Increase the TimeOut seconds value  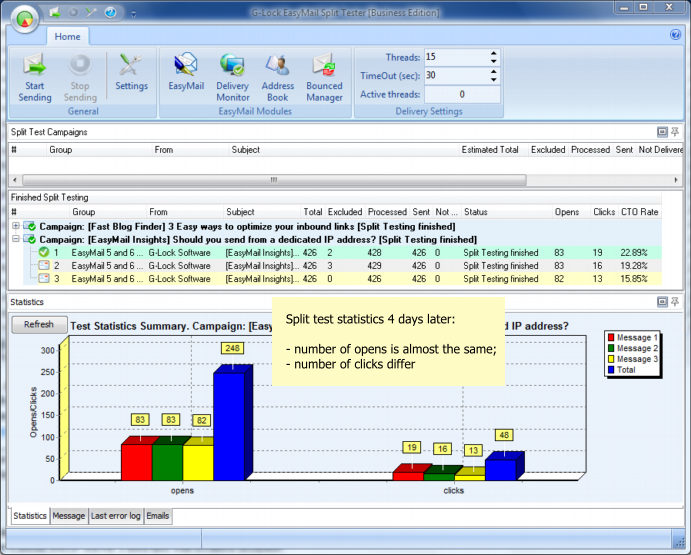494,71
